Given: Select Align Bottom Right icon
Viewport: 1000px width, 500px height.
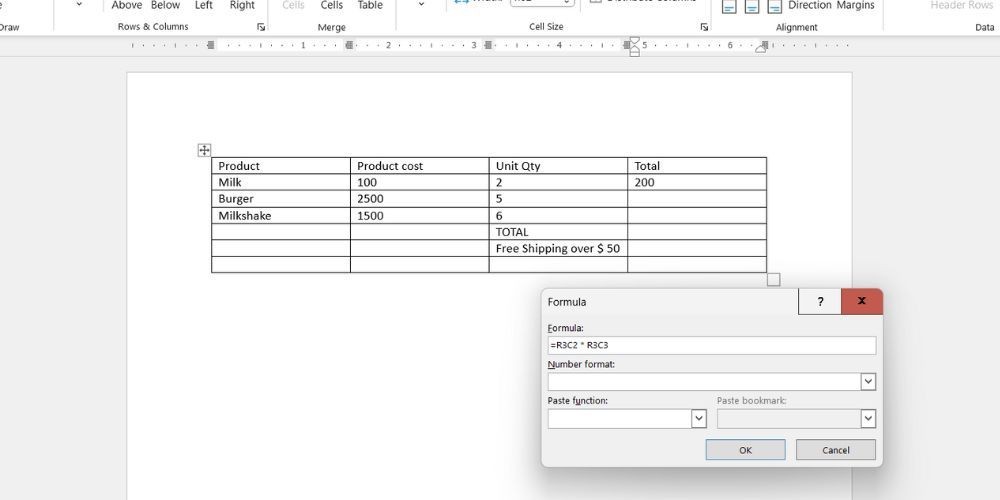Looking at the screenshot, I should click(x=774, y=6).
